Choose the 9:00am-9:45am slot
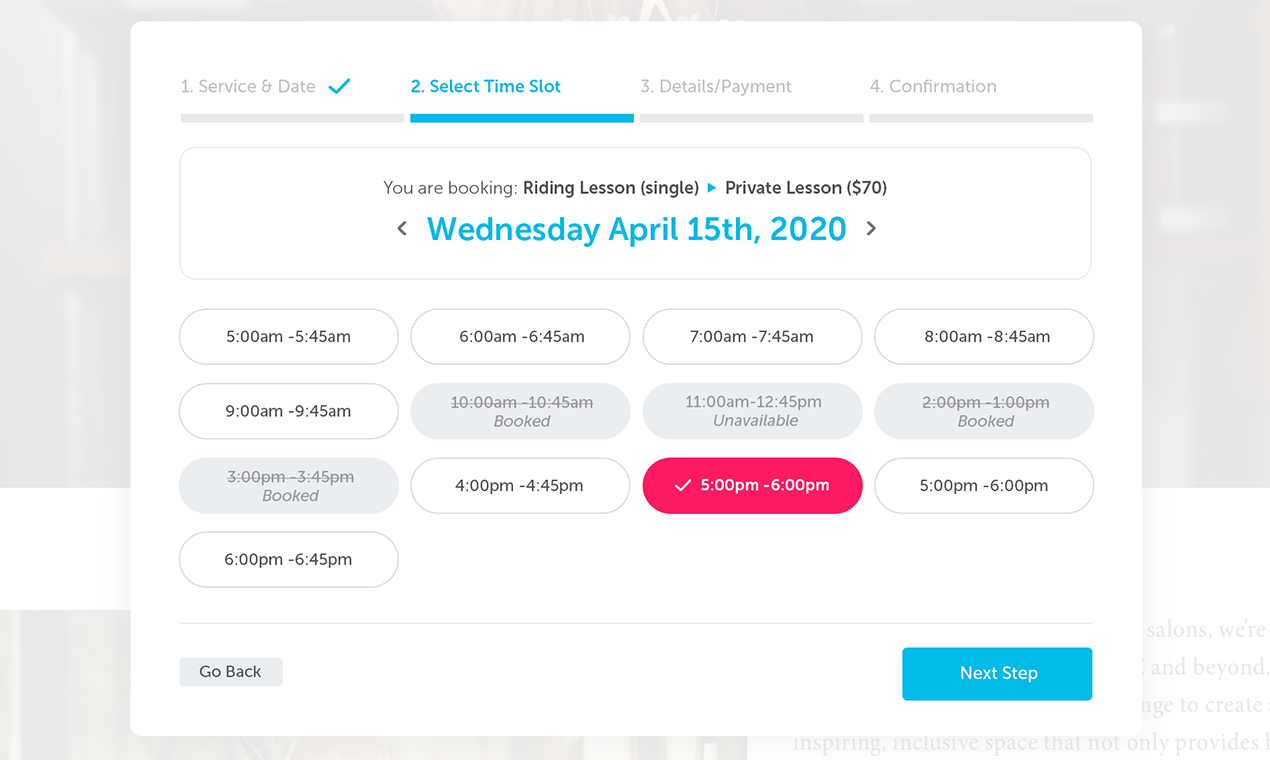 289,411
